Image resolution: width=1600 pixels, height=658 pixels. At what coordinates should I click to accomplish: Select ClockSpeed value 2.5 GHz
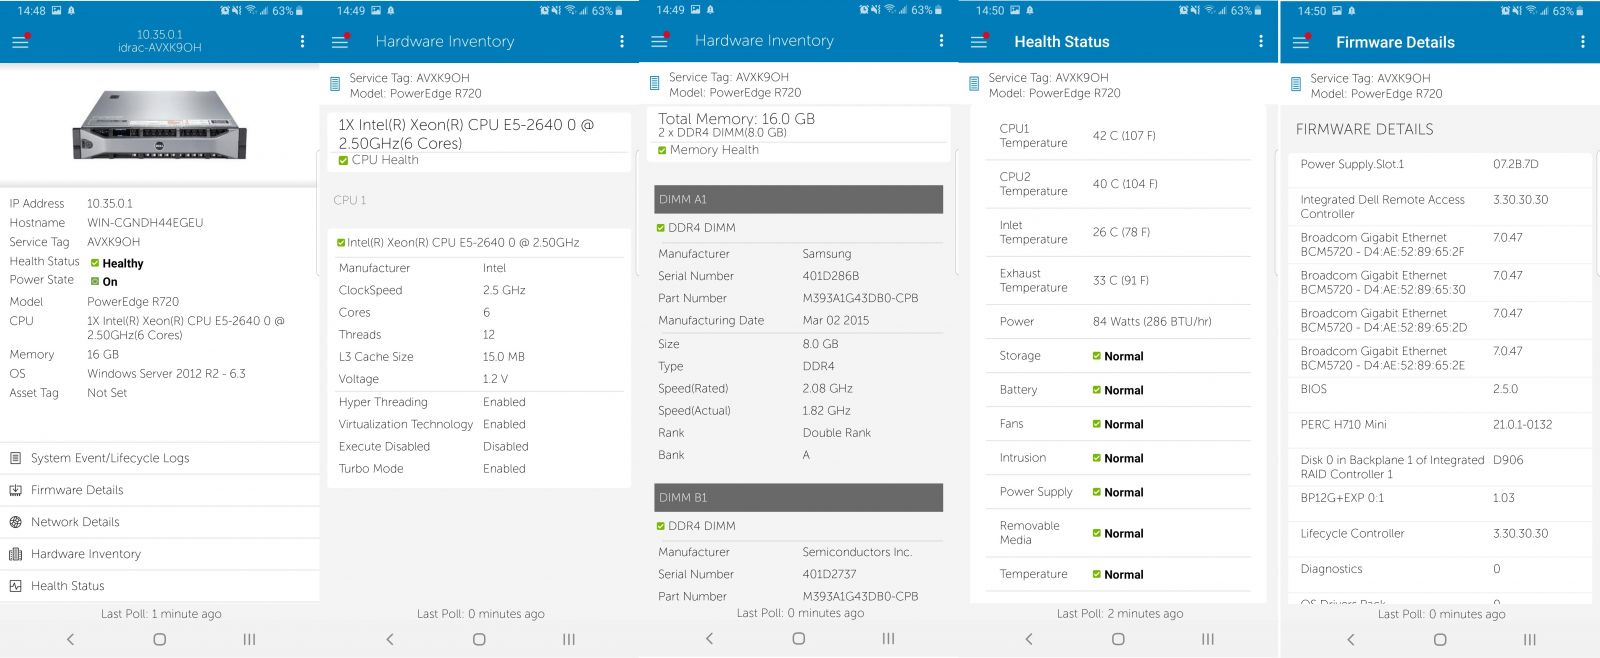(504, 290)
